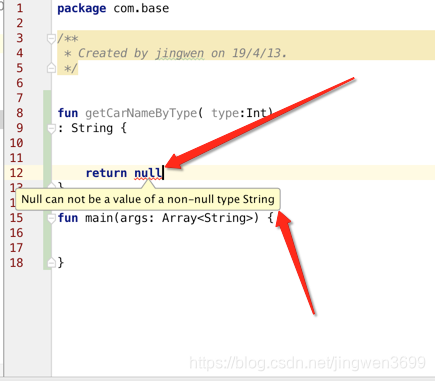Click line number 8 in the gutter
This screenshot has height=381, width=435.
[x=20, y=113]
